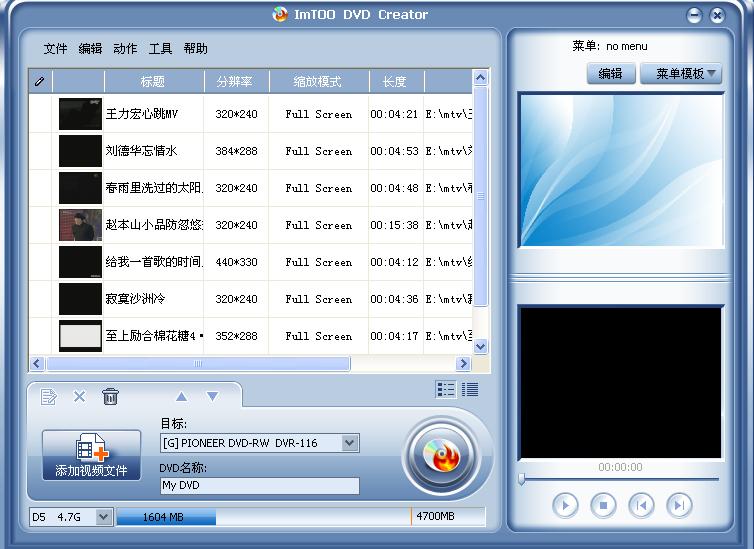
Task: Select the 刘德华忘情水 title
Action: click(141, 151)
